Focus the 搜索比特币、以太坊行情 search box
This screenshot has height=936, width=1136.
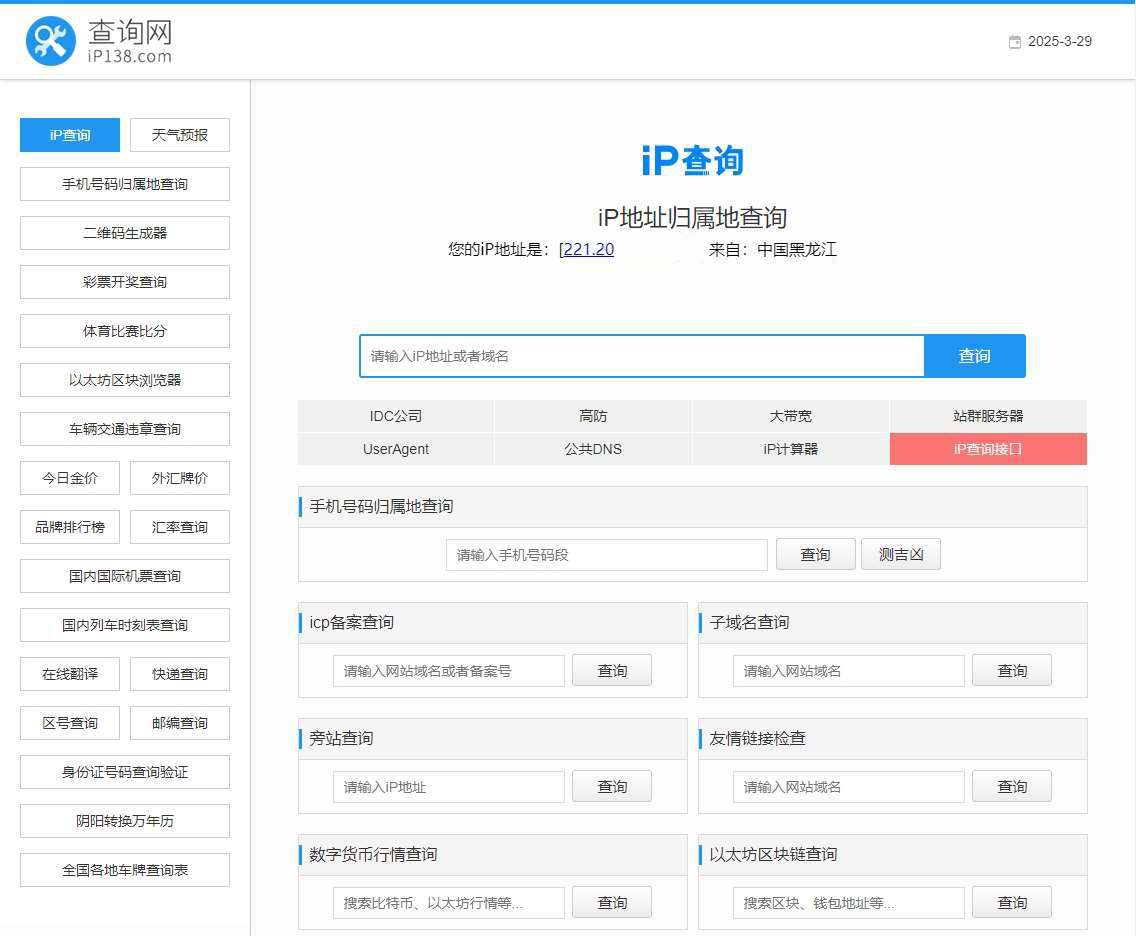point(448,902)
